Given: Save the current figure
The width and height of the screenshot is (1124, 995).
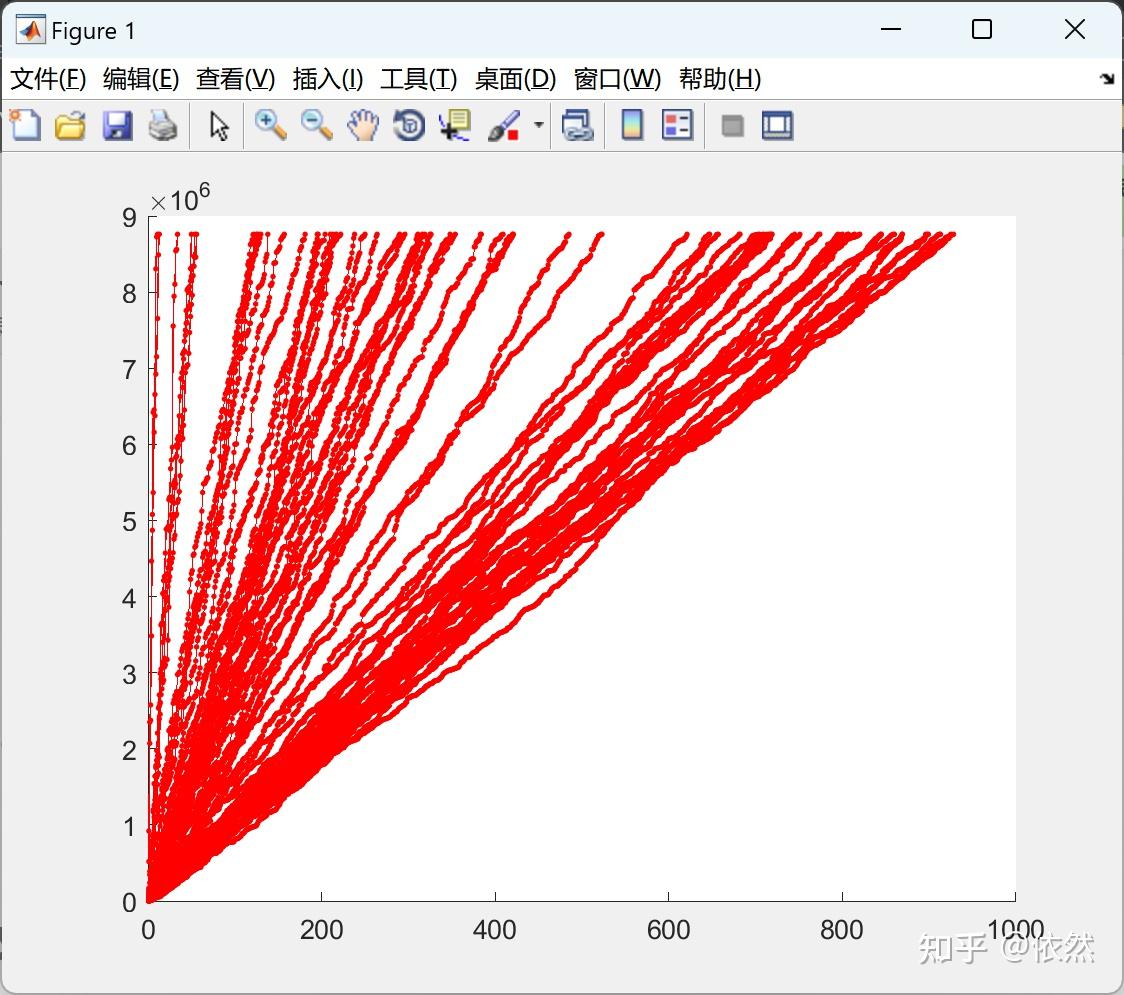Looking at the screenshot, I should (x=117, y=125).
